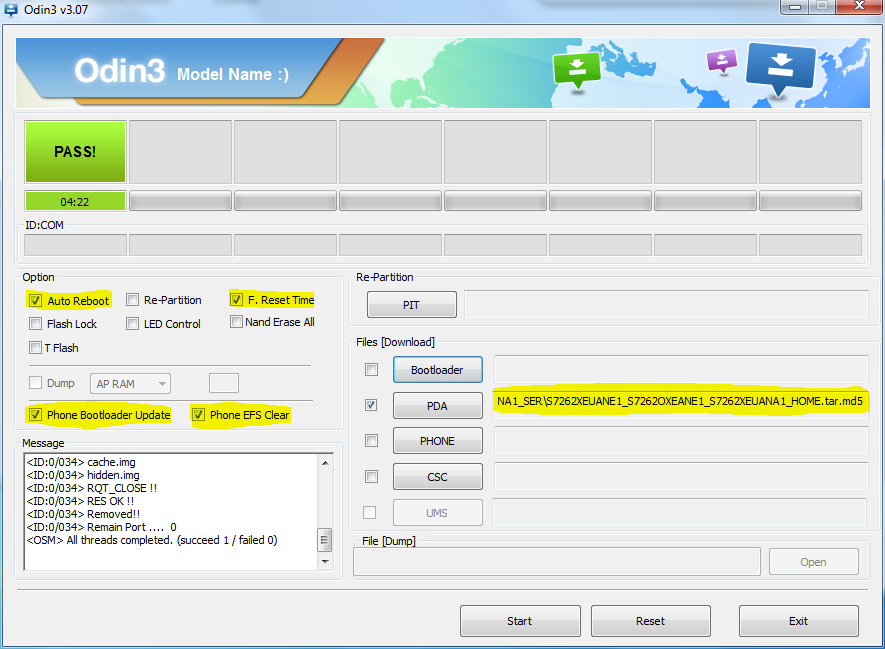Uncheck the PDA file checkbox

tap(371, 404)
